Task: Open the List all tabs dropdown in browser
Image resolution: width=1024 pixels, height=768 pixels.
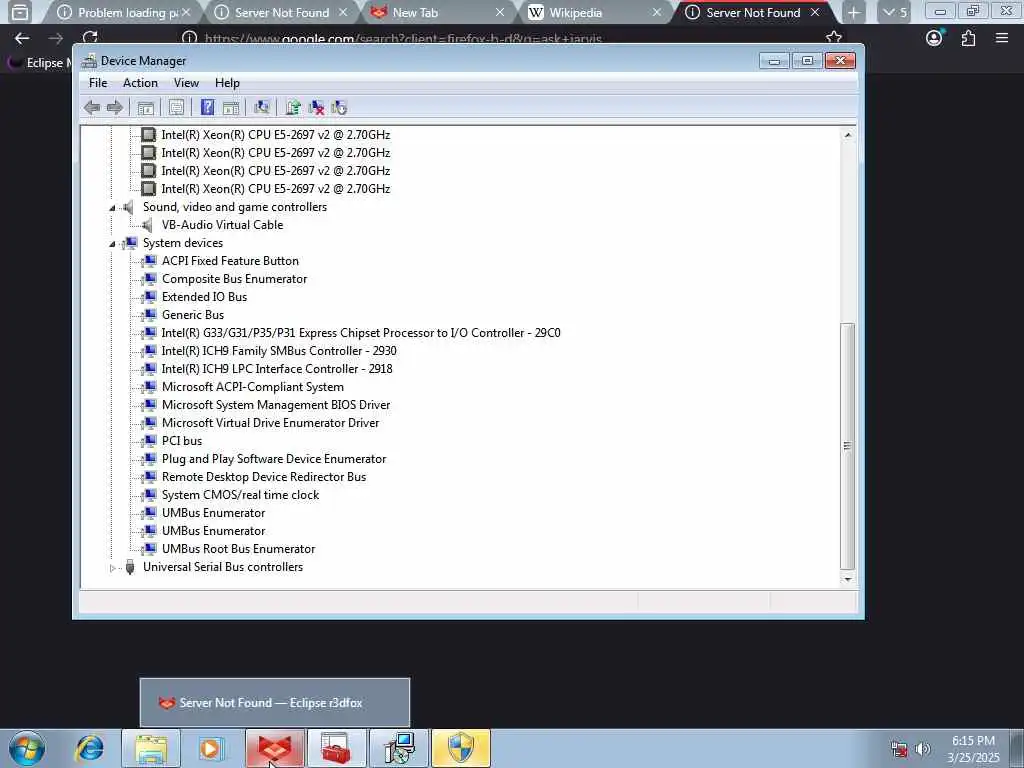Action: point(895,12)
